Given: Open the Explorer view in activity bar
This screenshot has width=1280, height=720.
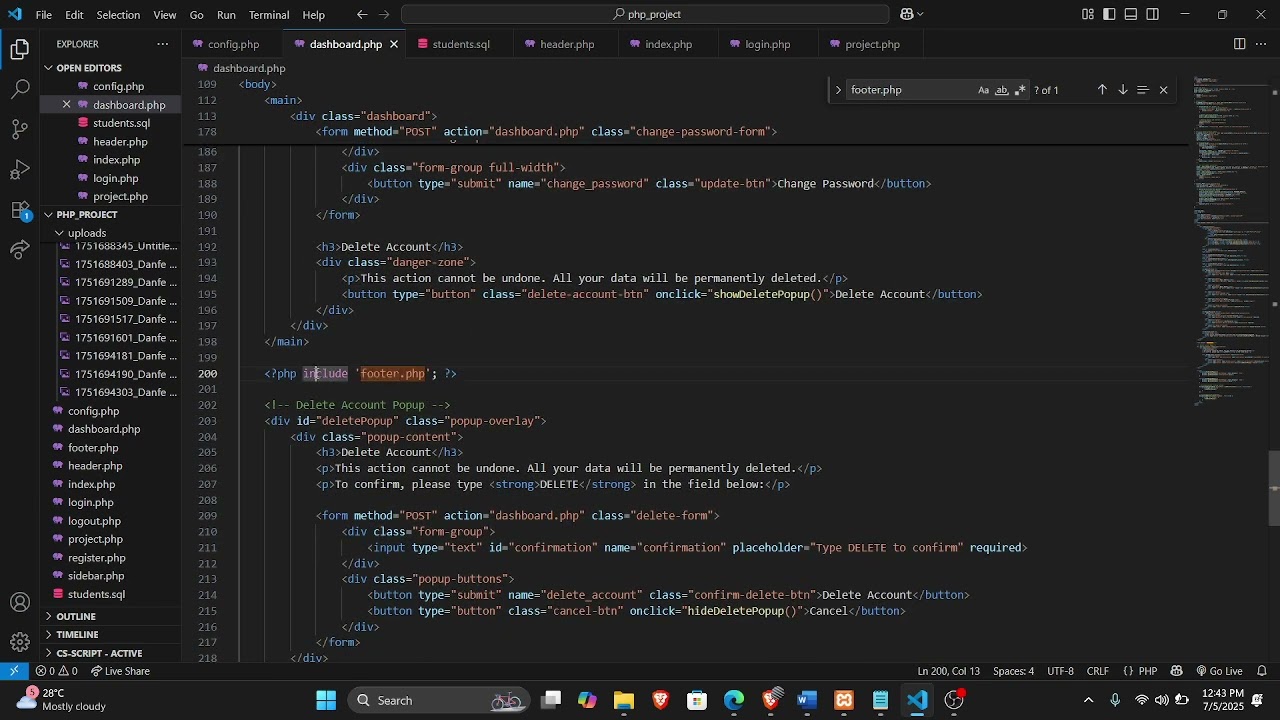Looking at the screenshot, I should pyautogui.click(x=20, y=49).
